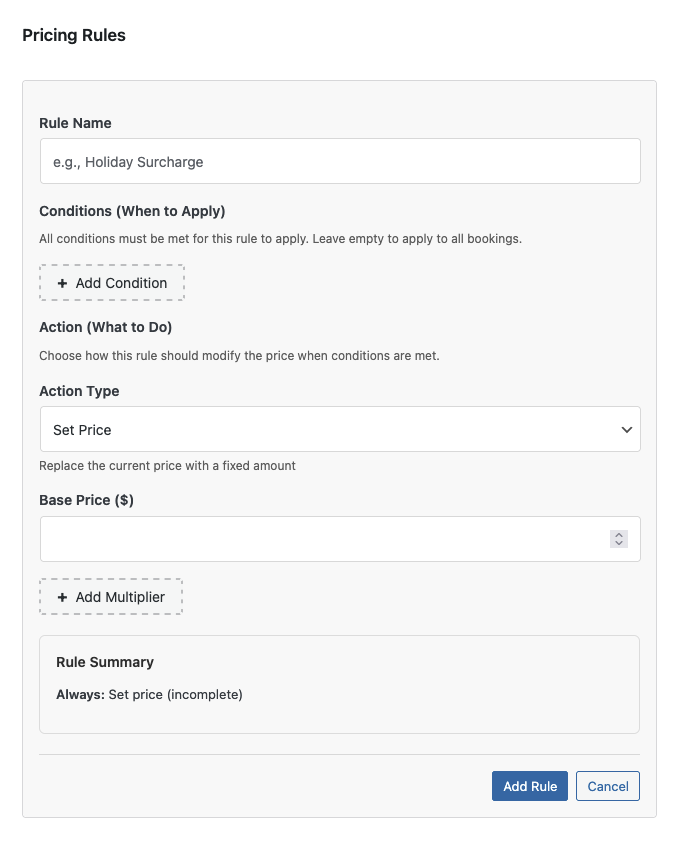Click the Rule Name field label
Image resolution: width=678 pixels, height=846 pixels.
point(75,123)
